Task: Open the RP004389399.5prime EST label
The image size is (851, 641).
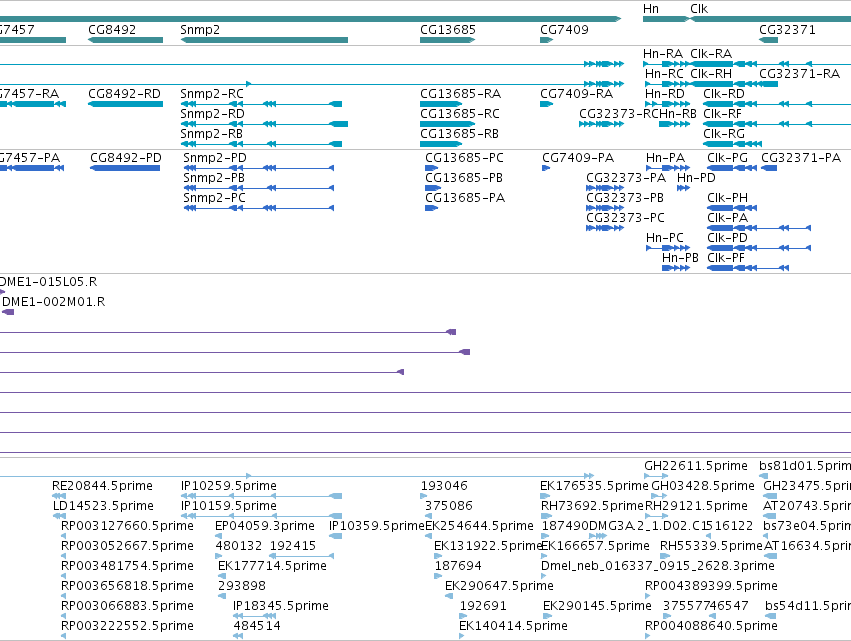Action: (x=711, y=586)
